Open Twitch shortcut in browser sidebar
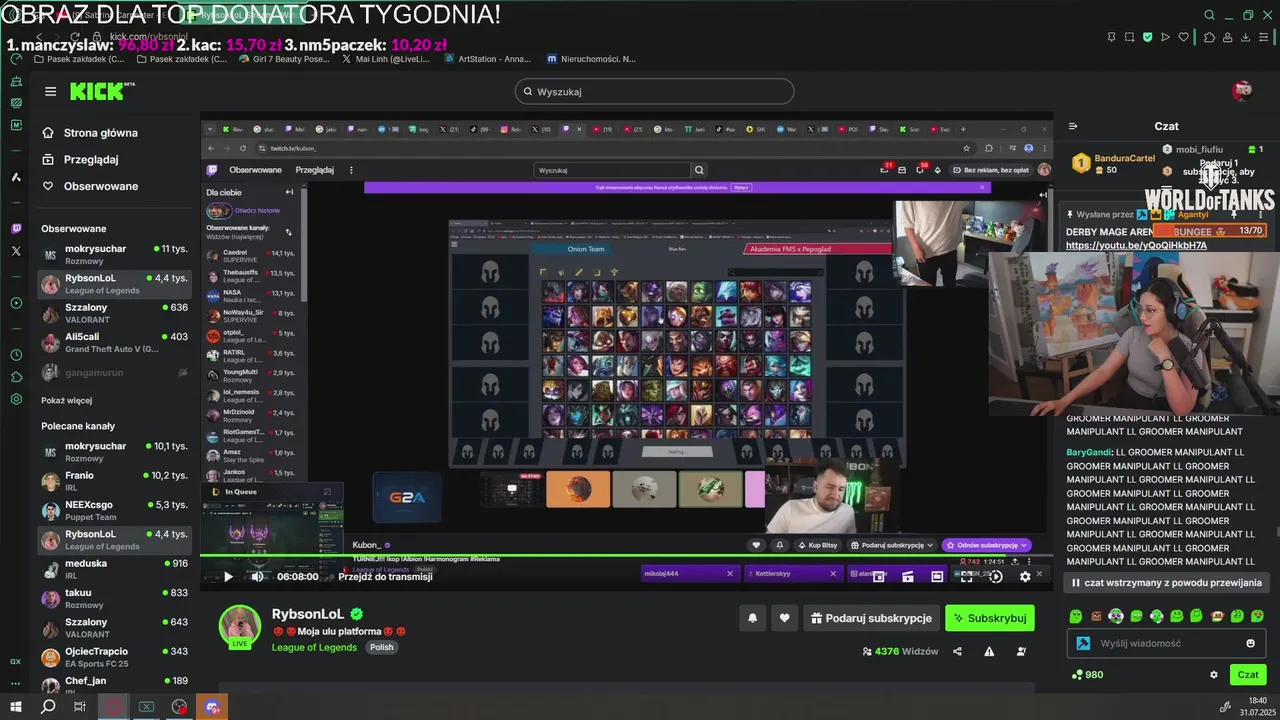 coord(16,228)
